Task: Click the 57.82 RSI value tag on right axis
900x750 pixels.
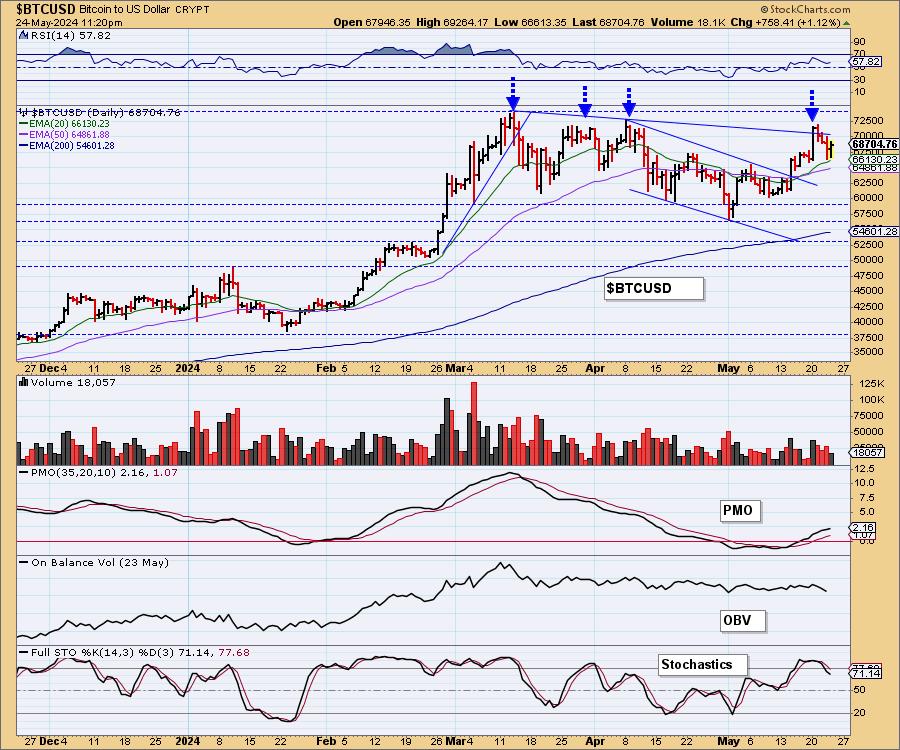Action: 867,61
